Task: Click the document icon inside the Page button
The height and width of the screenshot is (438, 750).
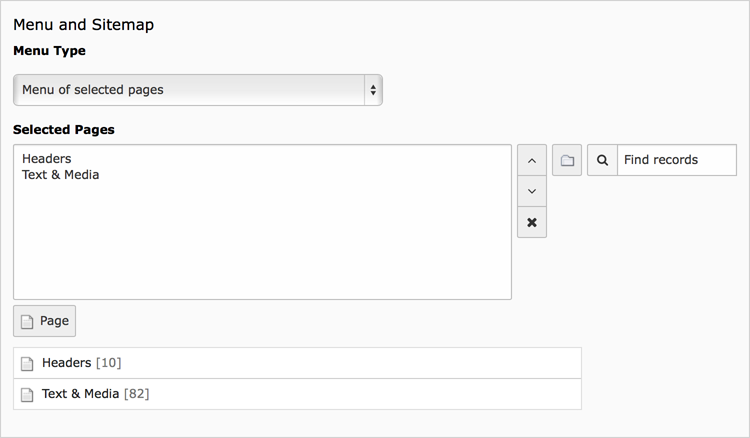Action: coord(28,321)
